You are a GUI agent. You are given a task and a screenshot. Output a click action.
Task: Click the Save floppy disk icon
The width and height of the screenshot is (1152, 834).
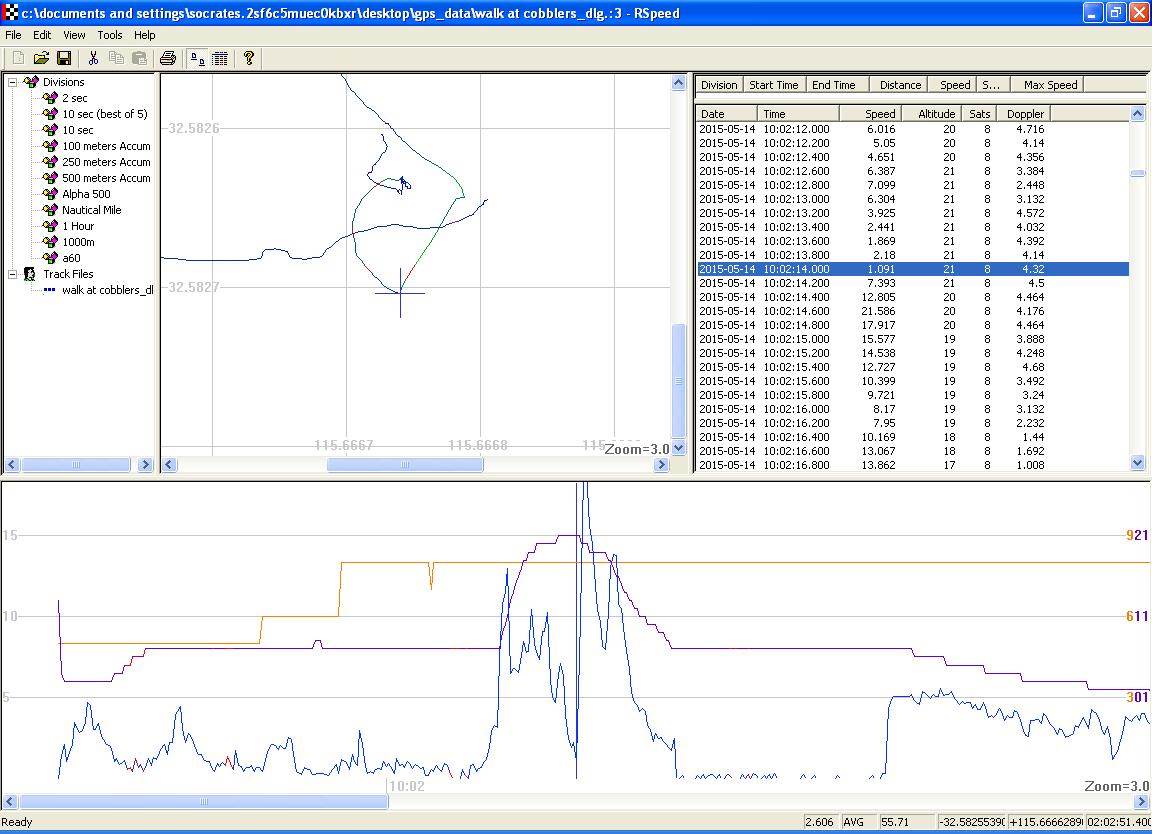63,59
